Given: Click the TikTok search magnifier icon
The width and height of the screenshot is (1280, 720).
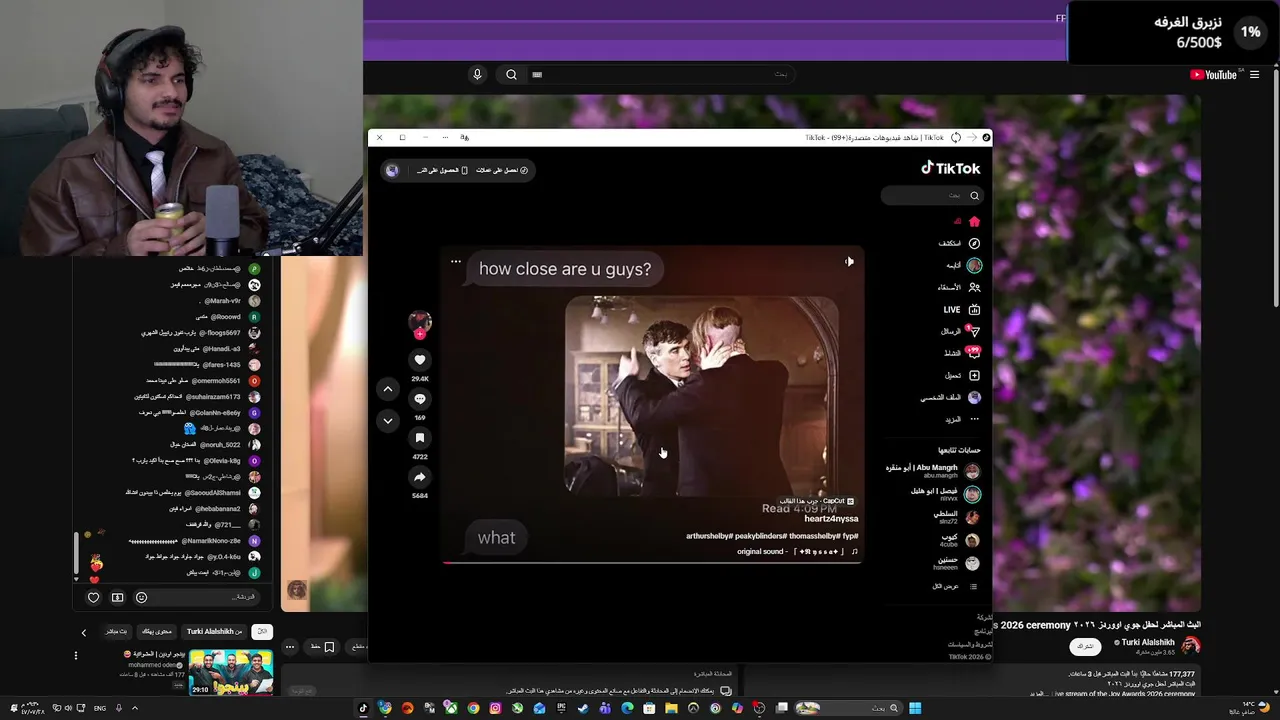Looking at the screenshot, I should click(x=975, y=195).
